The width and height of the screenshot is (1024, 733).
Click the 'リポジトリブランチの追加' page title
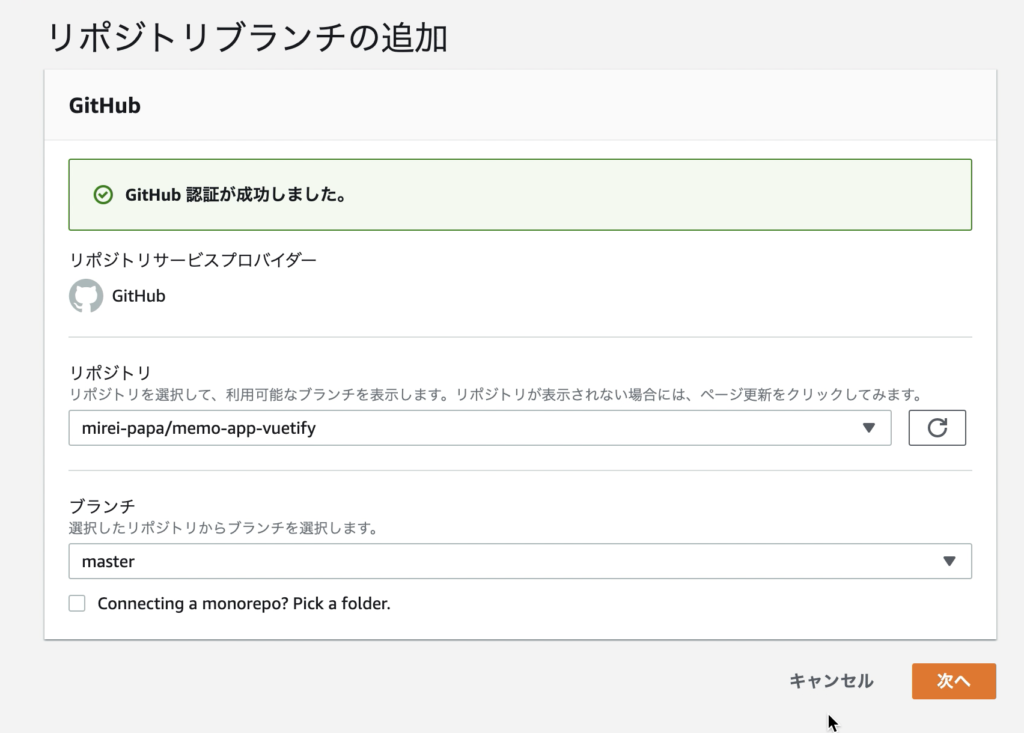248,37
